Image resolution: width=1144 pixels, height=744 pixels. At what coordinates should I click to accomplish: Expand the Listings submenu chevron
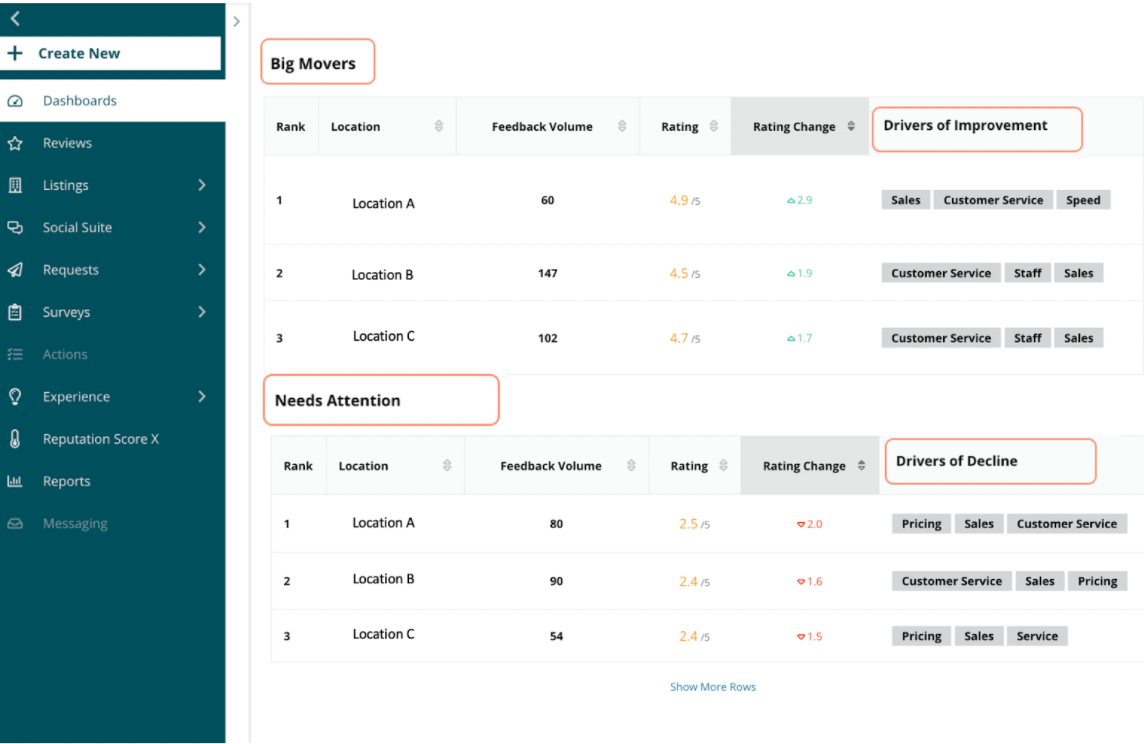pos(201,185)
